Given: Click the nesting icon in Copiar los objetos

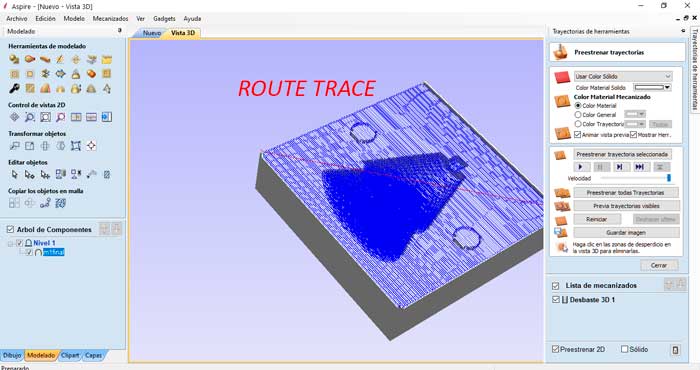Looking at the screenshot, I should pyautogui.click(x=60, y=203).
